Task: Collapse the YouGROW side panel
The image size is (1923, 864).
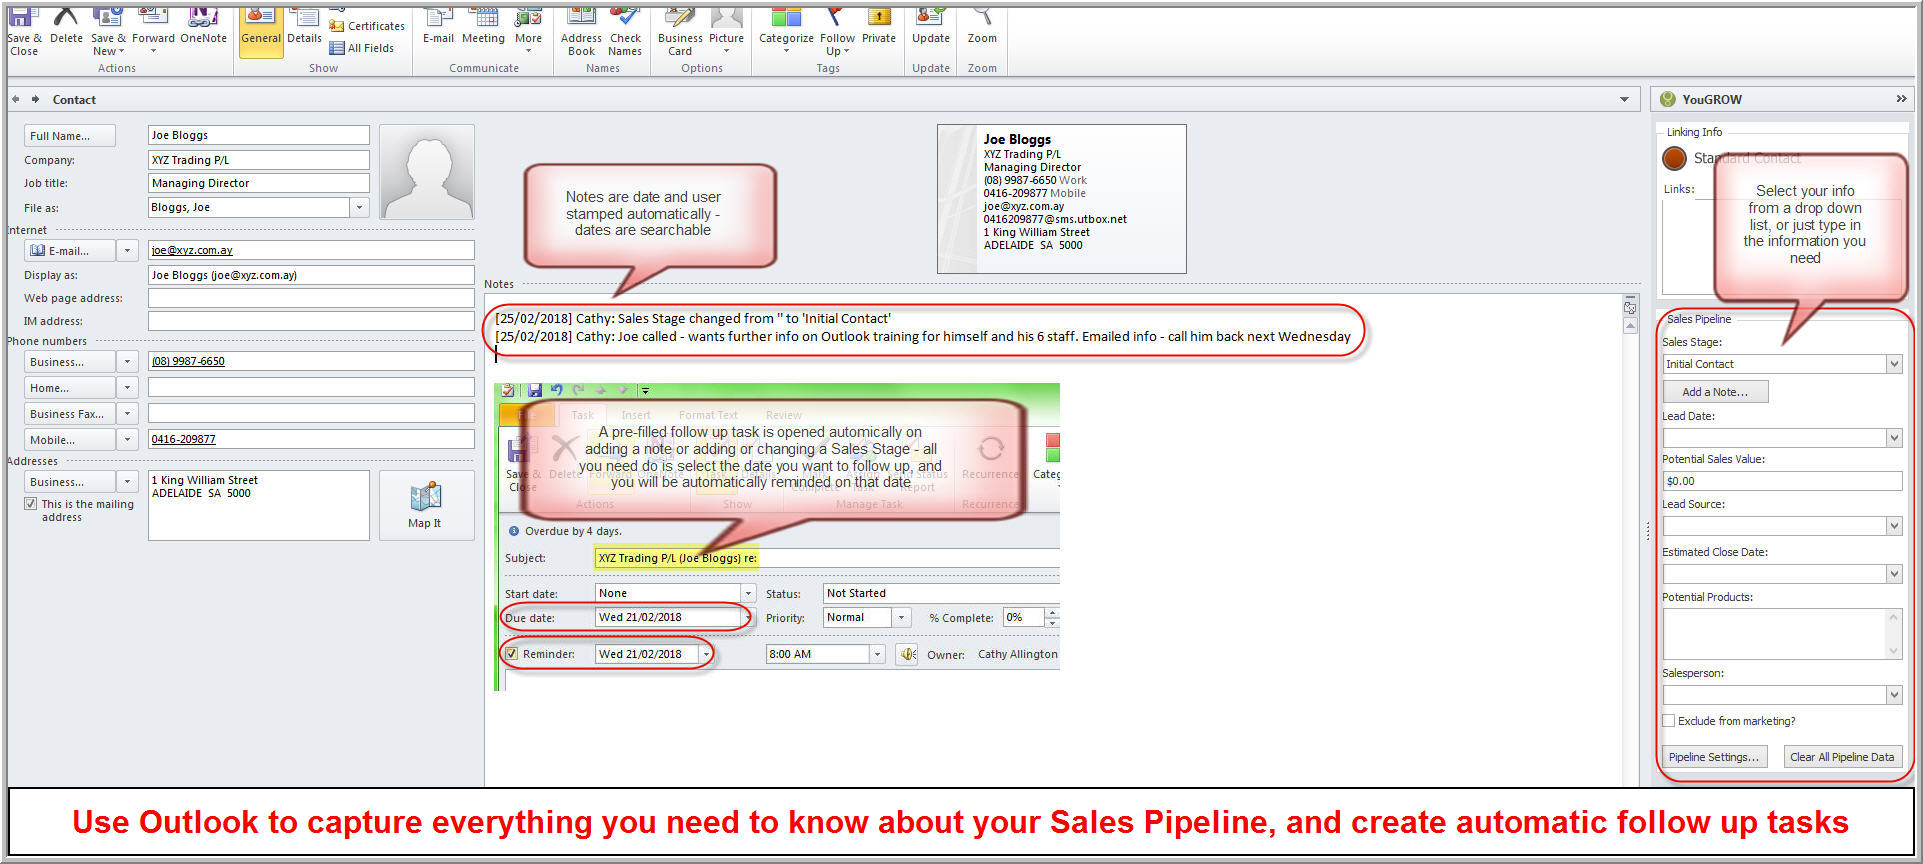Action: pos(1901,99)
